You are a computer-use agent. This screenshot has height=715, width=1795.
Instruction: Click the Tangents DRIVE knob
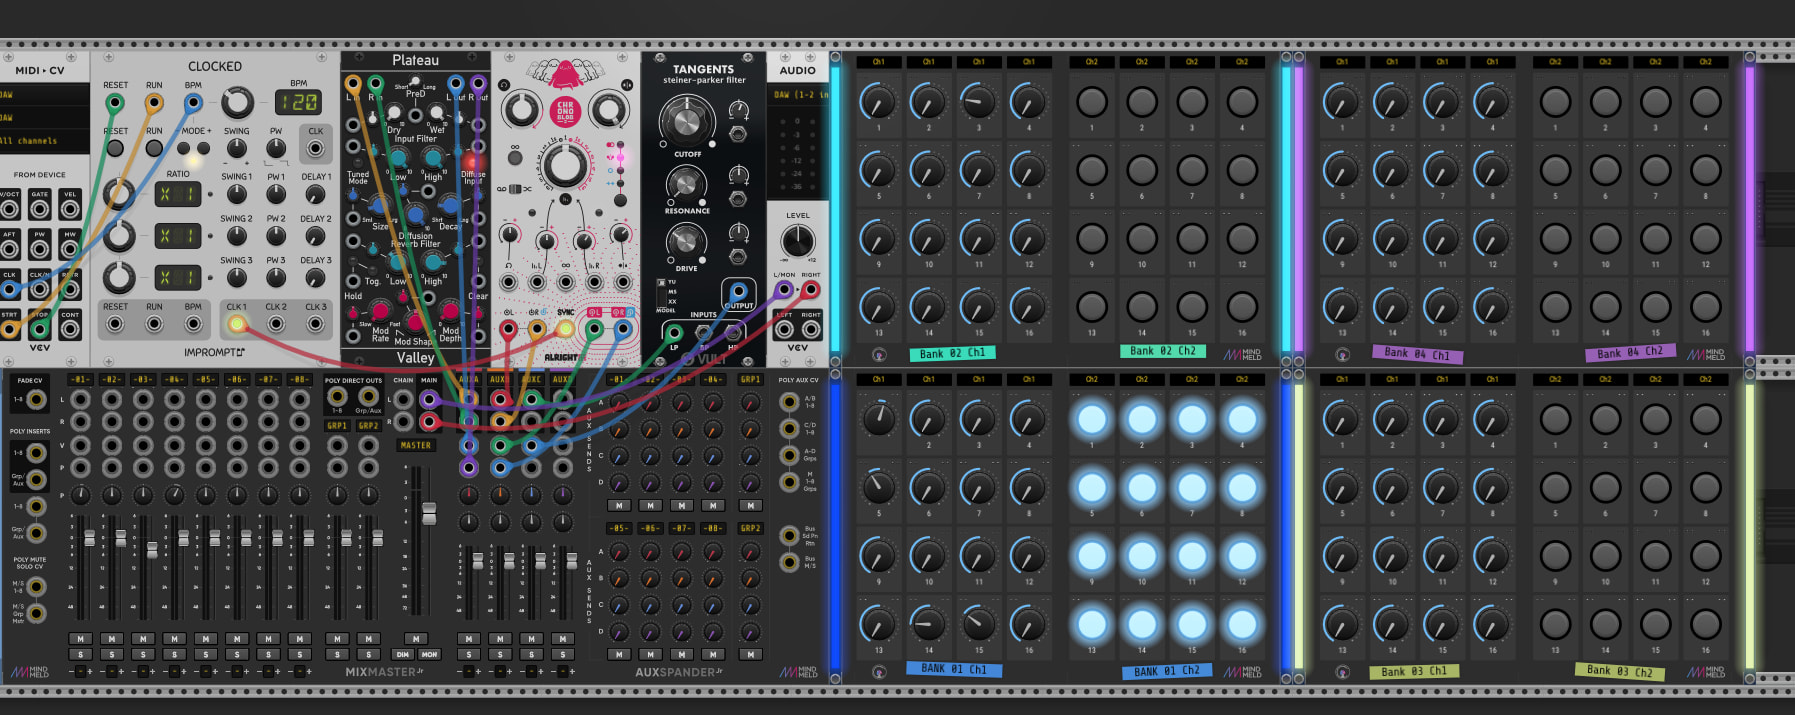[687, 241]
